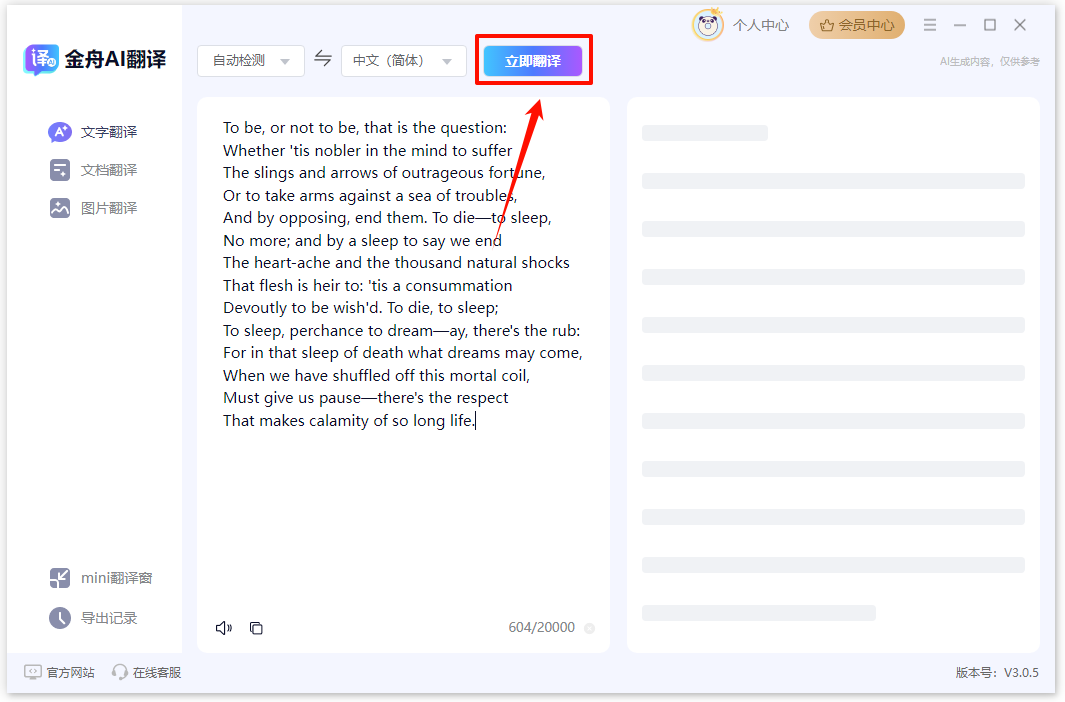The width and height of the screenshot is (1065, 702).
Task: Select the 文字翻译 tab
Action: [x=94, y=132]
